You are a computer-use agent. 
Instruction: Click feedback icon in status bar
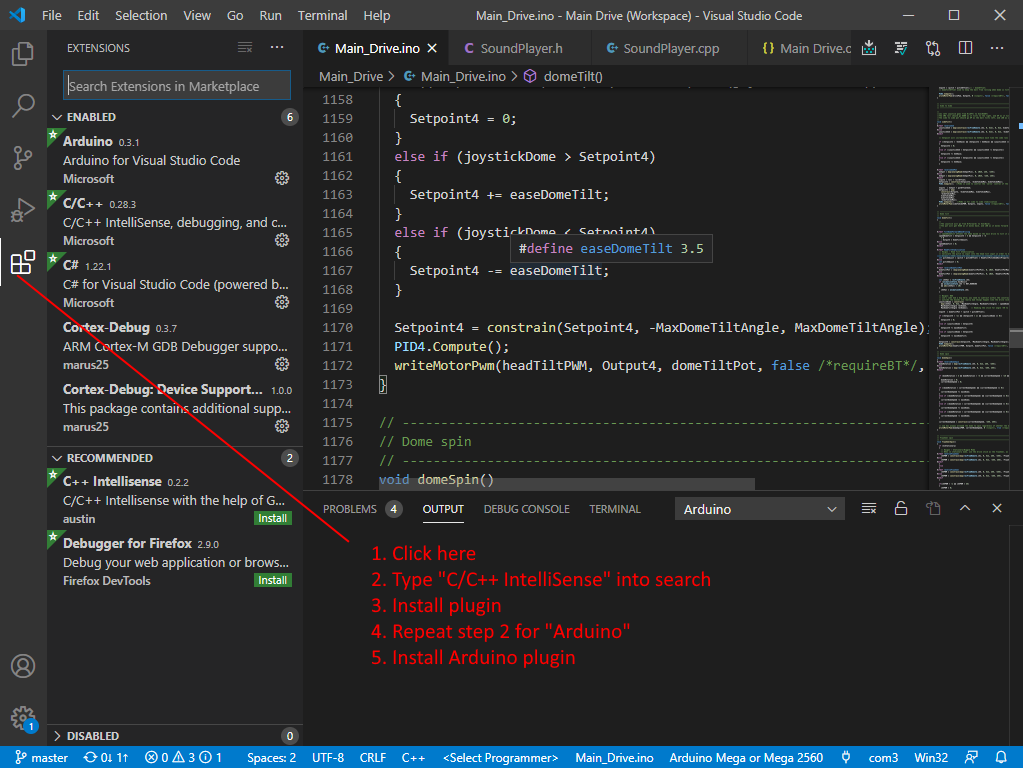click(971, 758)
